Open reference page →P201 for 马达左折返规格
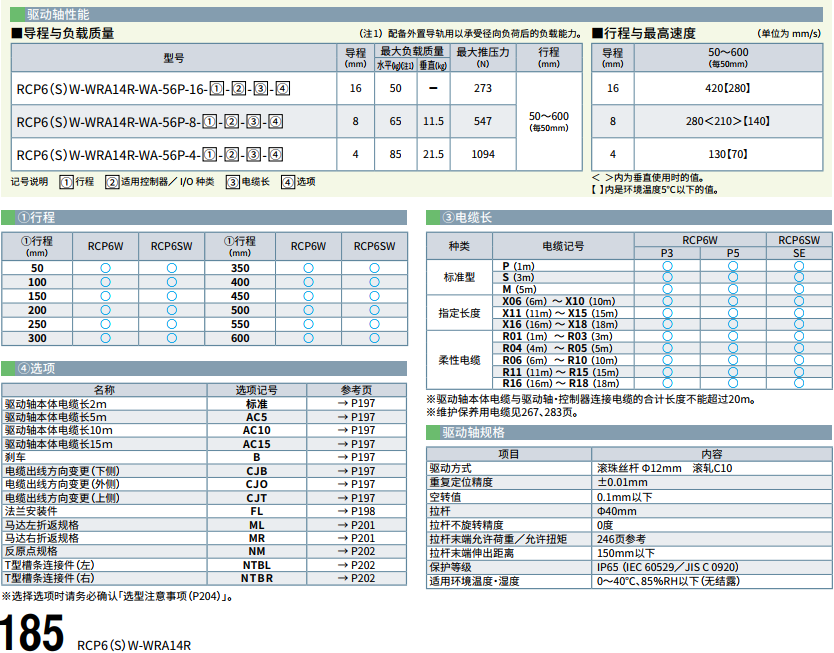The image size is (834, 653). (x=356, y=525)
